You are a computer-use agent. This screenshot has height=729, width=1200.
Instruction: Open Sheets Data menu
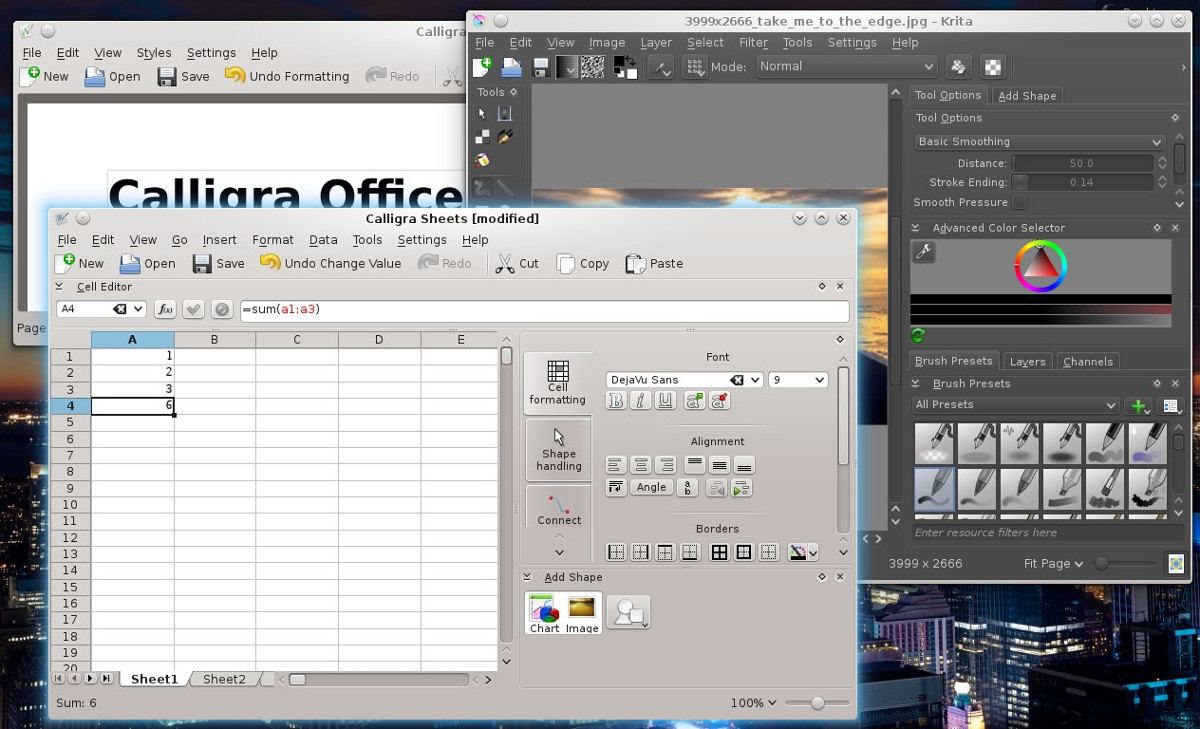tap(323, 240)
